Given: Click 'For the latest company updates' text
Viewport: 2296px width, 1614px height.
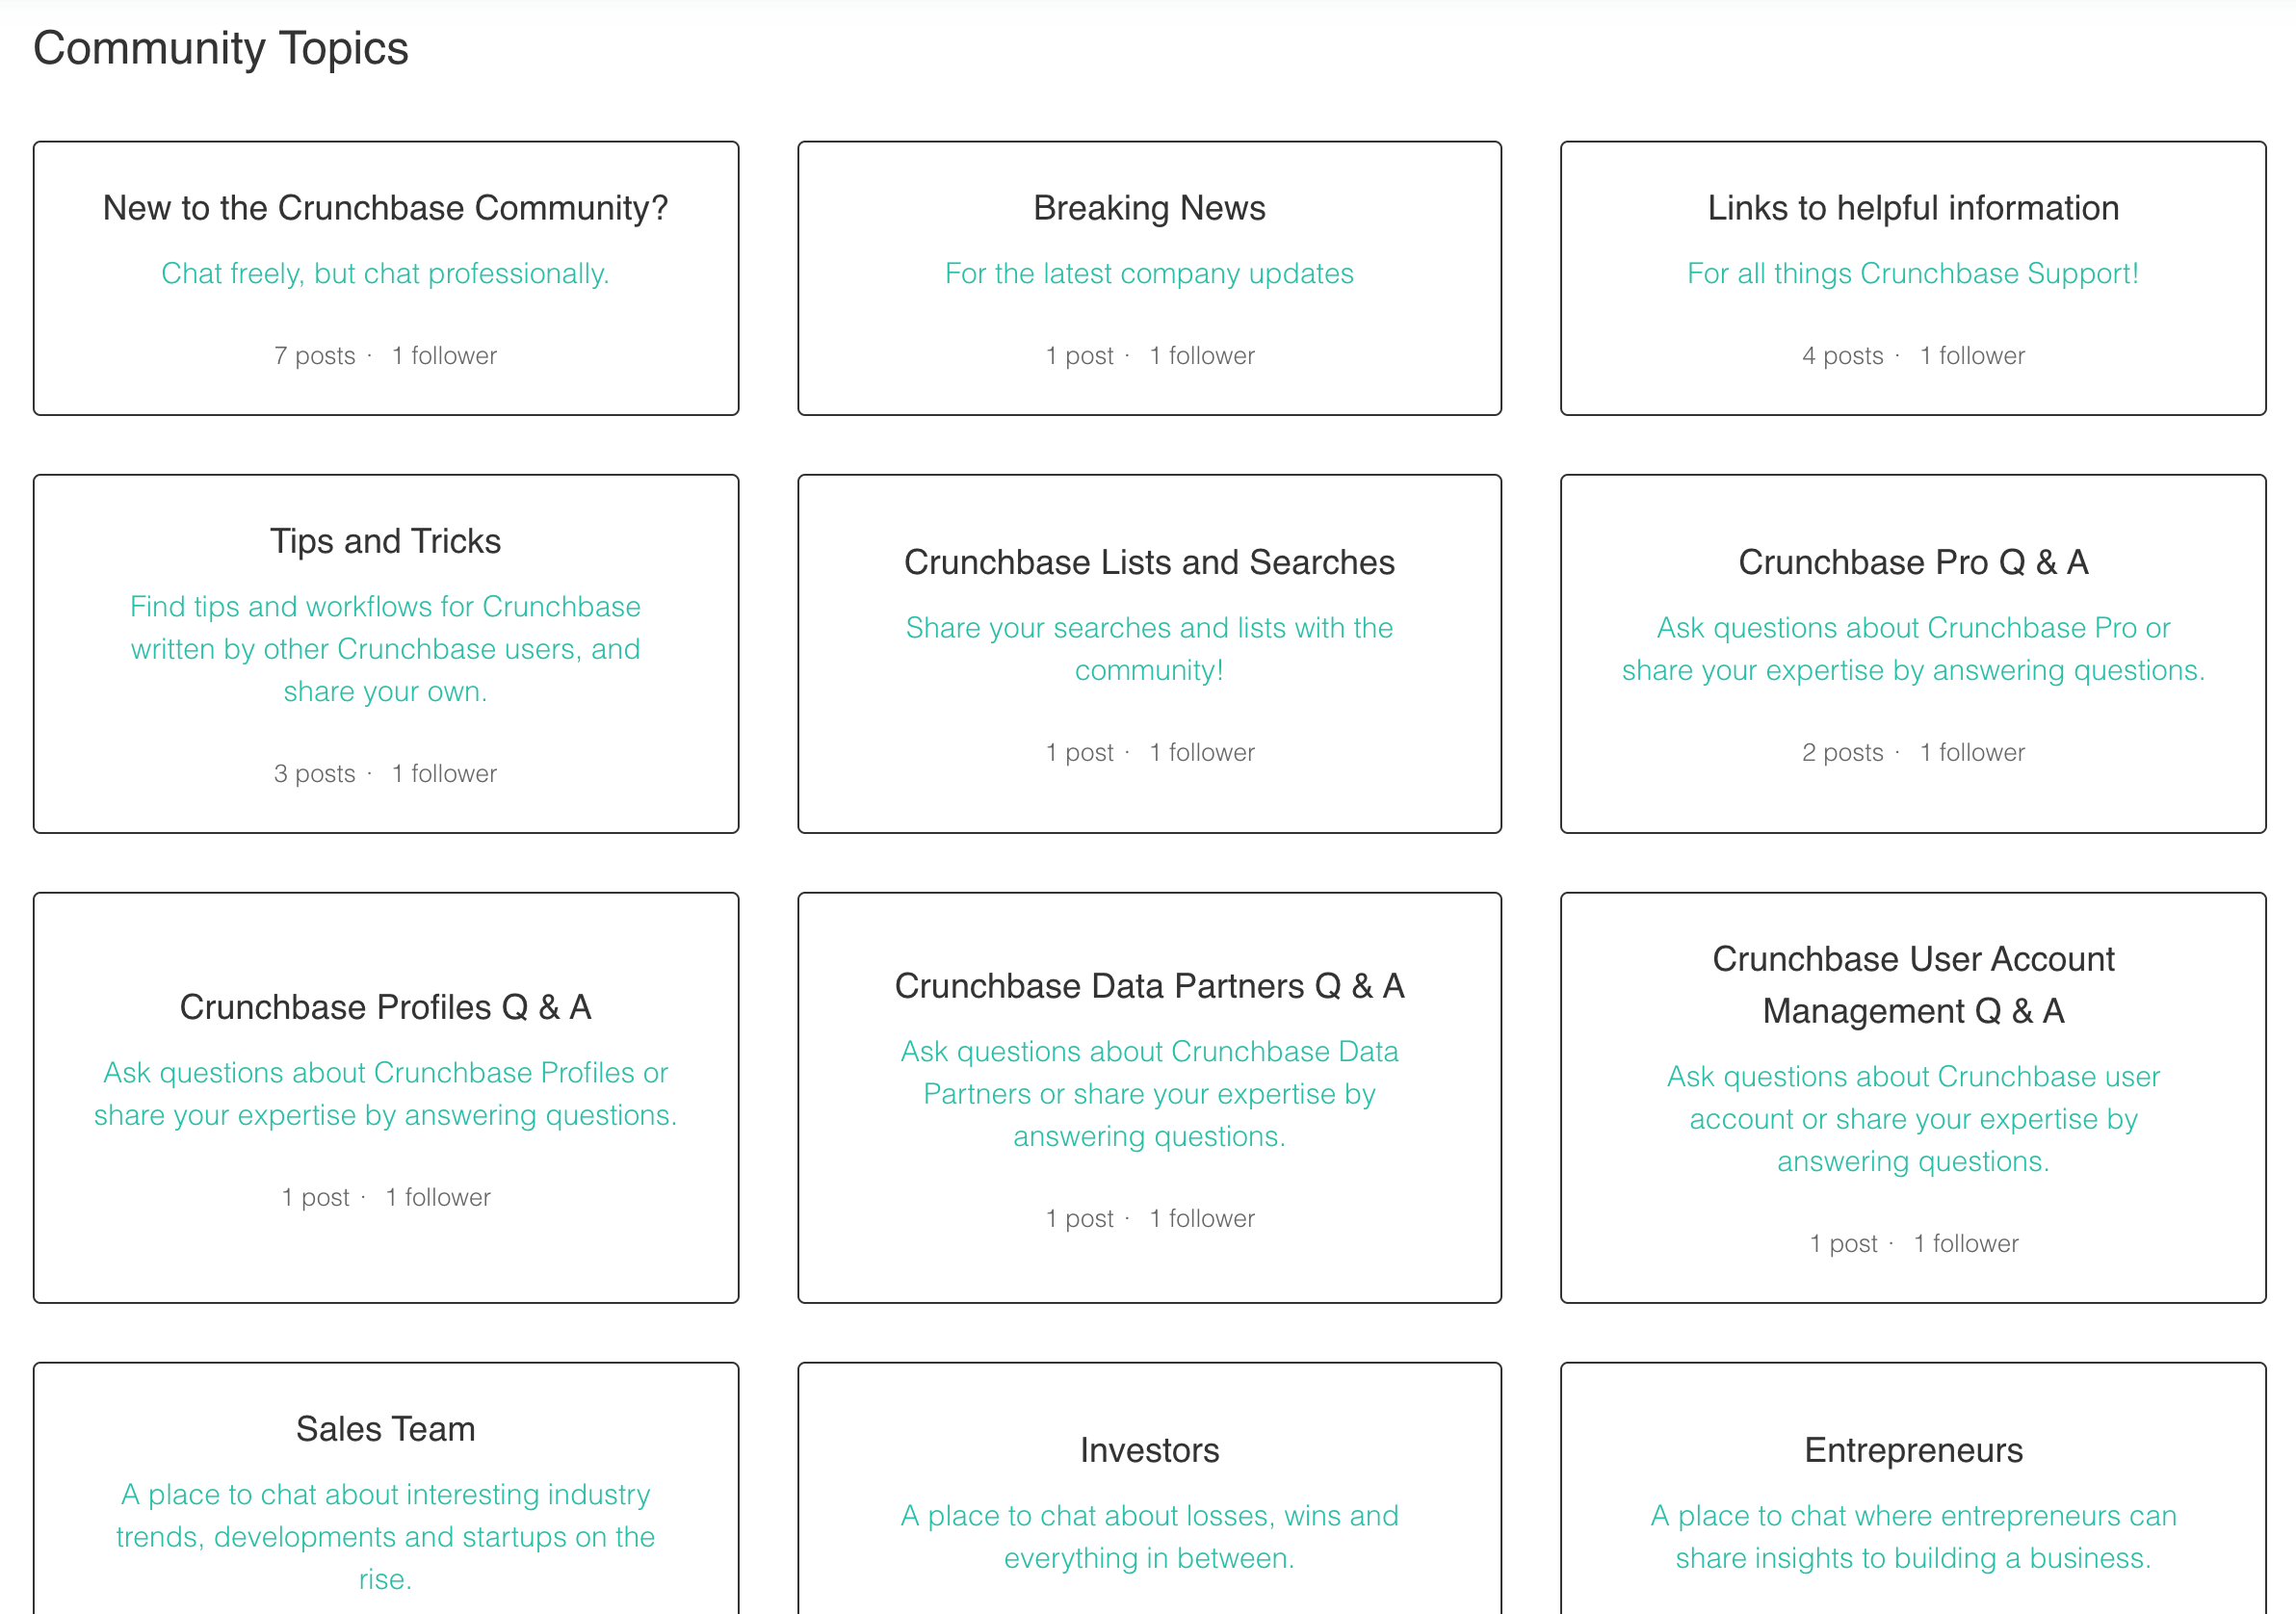Looking at the screenshot, I should [1149, 274].
